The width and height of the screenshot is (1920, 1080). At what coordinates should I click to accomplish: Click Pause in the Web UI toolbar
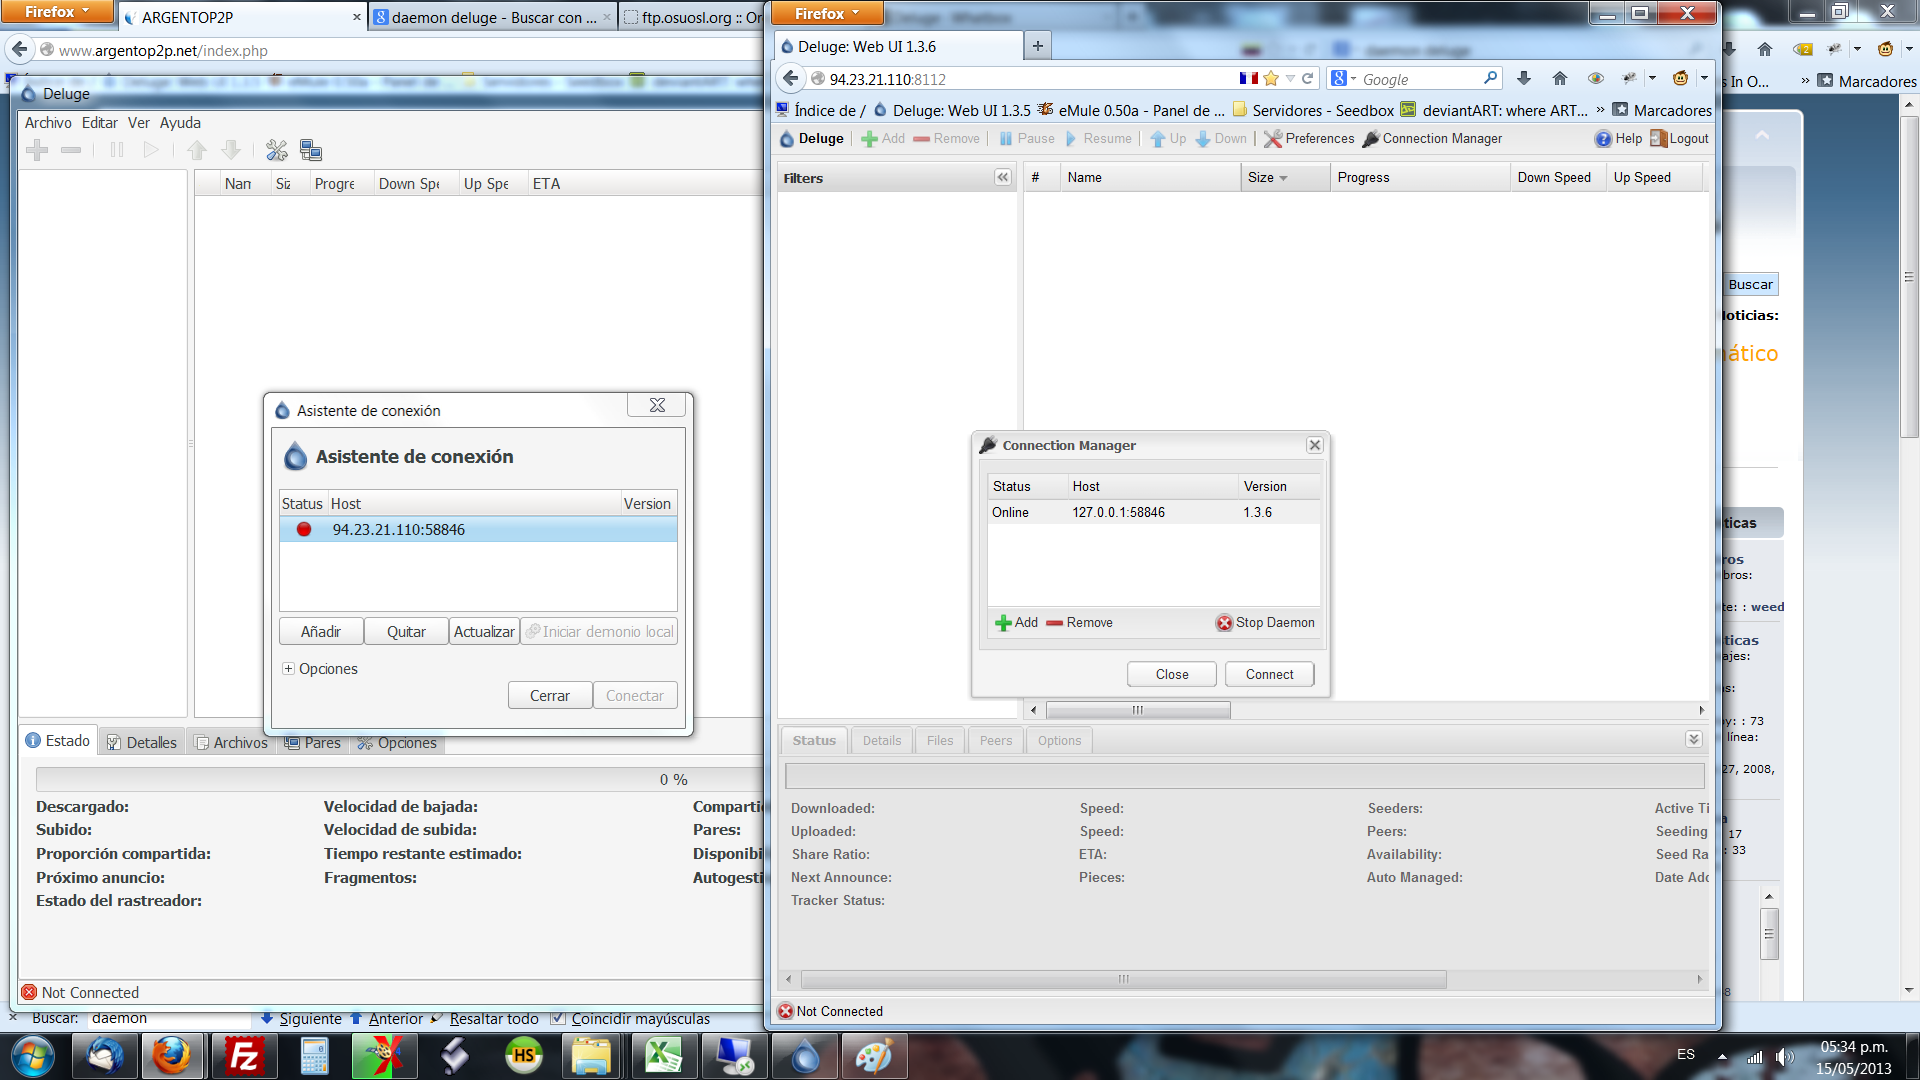pos(1027,139)
